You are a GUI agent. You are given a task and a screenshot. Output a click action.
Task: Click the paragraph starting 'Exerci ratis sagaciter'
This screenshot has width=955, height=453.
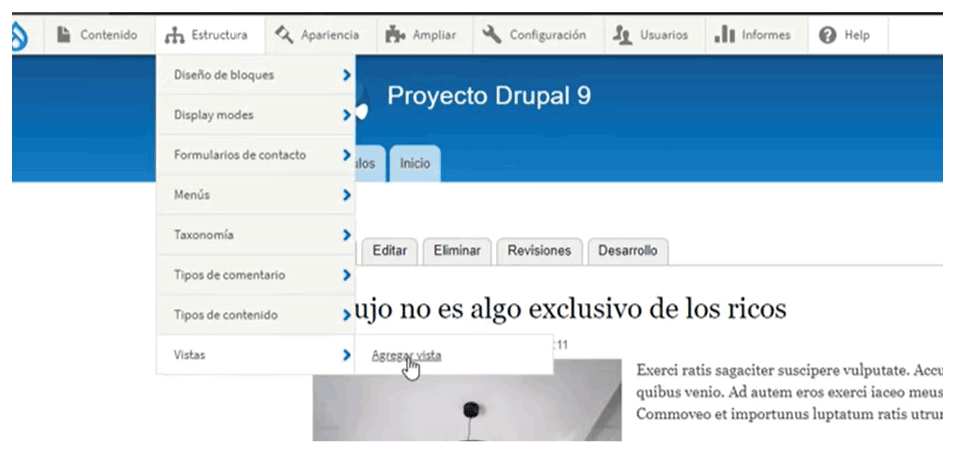coord(789,392)
